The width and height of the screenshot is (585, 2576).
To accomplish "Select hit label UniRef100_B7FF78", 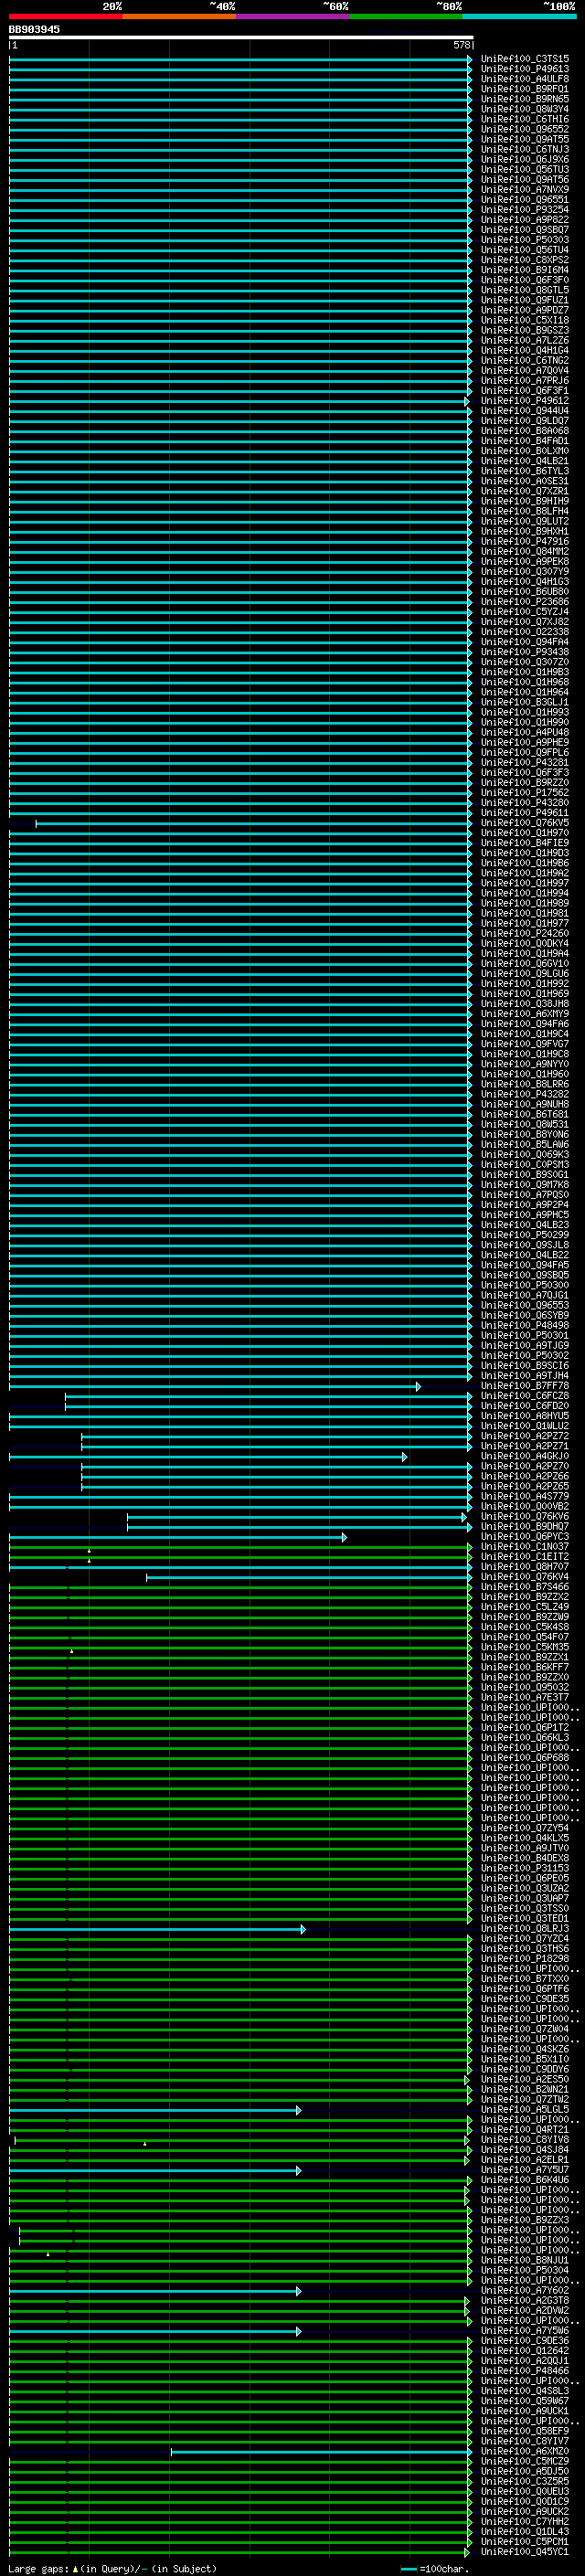I will point(525,1386).
